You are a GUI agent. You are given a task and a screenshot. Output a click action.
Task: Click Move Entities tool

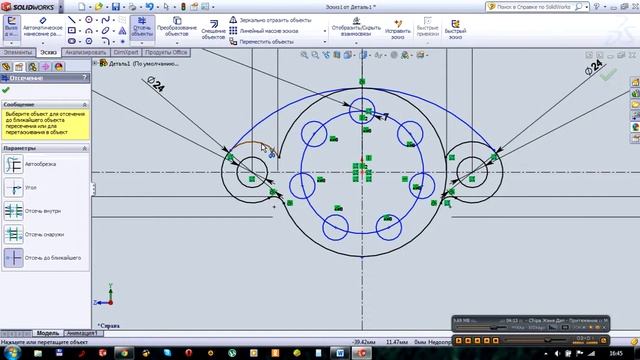(x=262, y=42)
